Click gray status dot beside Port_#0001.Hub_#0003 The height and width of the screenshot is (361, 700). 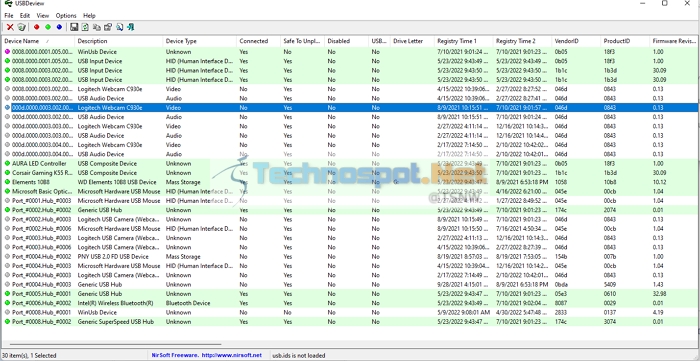(7, 201)
